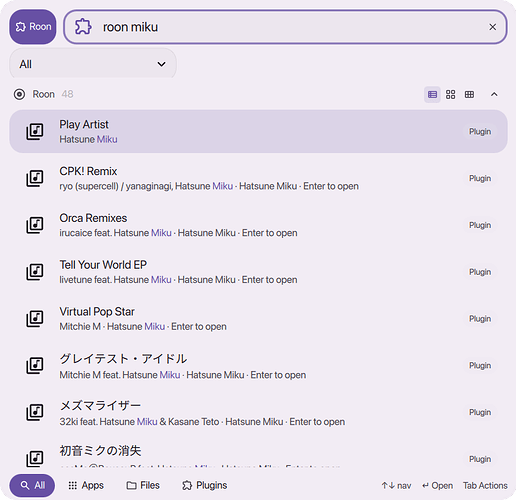Open the メズマライザー result
The width and height of the screenshot is (516, 500).
[258, 412]
